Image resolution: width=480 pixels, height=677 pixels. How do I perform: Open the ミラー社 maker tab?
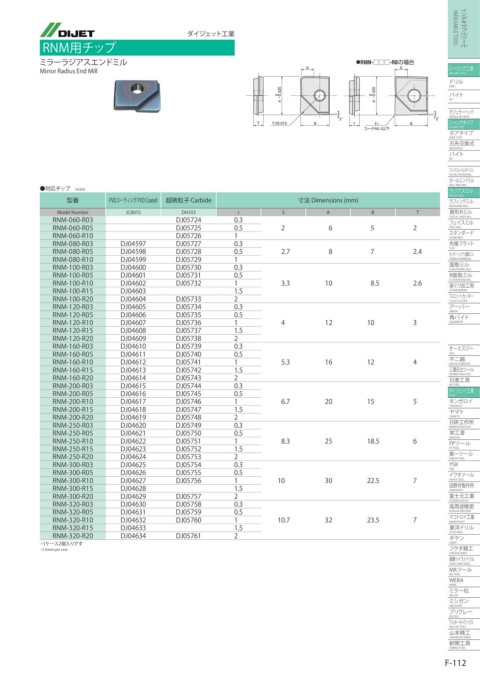464,592
